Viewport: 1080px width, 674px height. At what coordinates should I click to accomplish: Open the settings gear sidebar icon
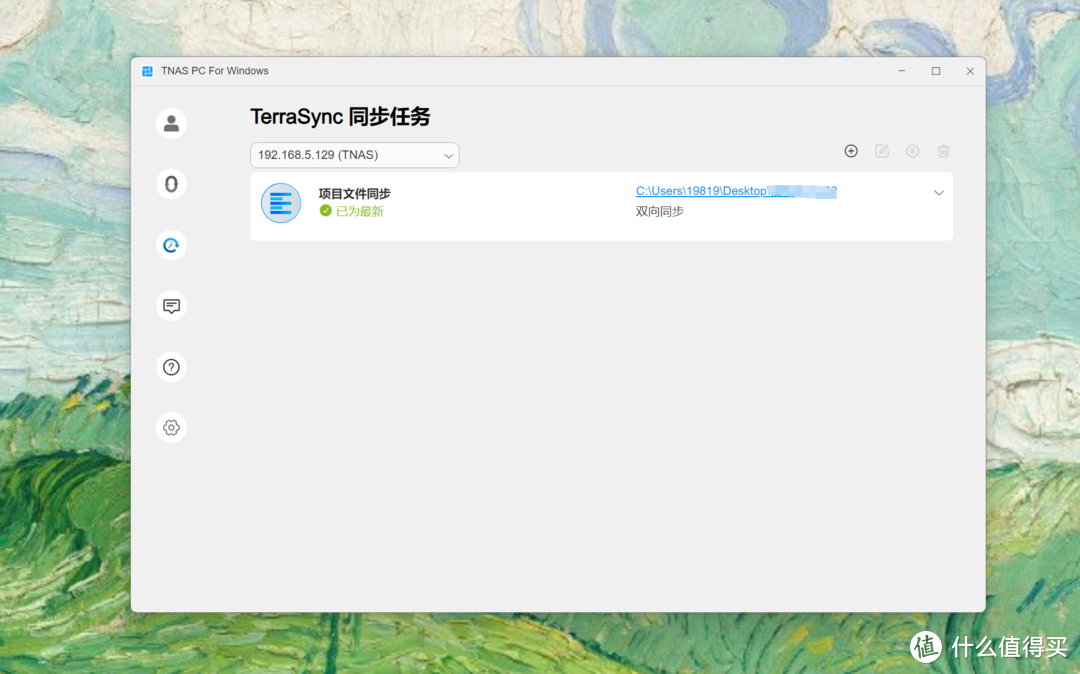click(171, 428)
